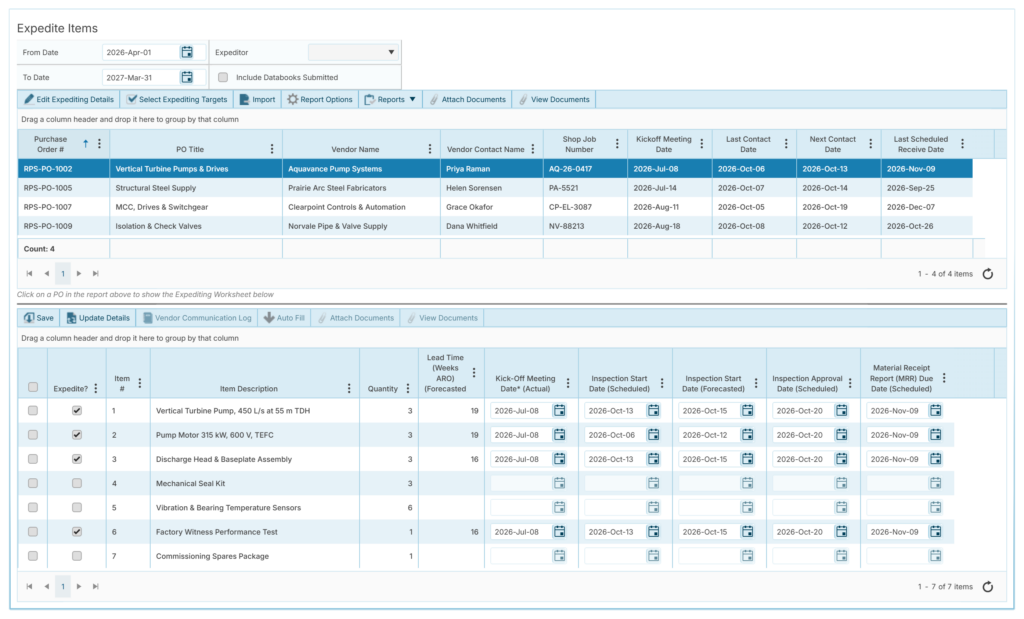The image size is (1024, 619).
Task: Click Update Details button
Action: (x=98, y=318)
